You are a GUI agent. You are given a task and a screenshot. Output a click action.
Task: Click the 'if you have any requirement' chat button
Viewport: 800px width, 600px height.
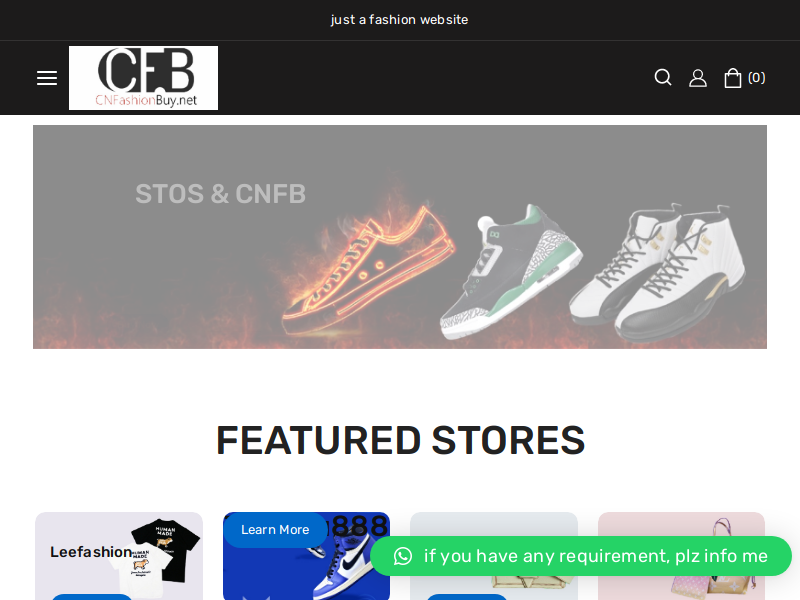pos(581,556)
